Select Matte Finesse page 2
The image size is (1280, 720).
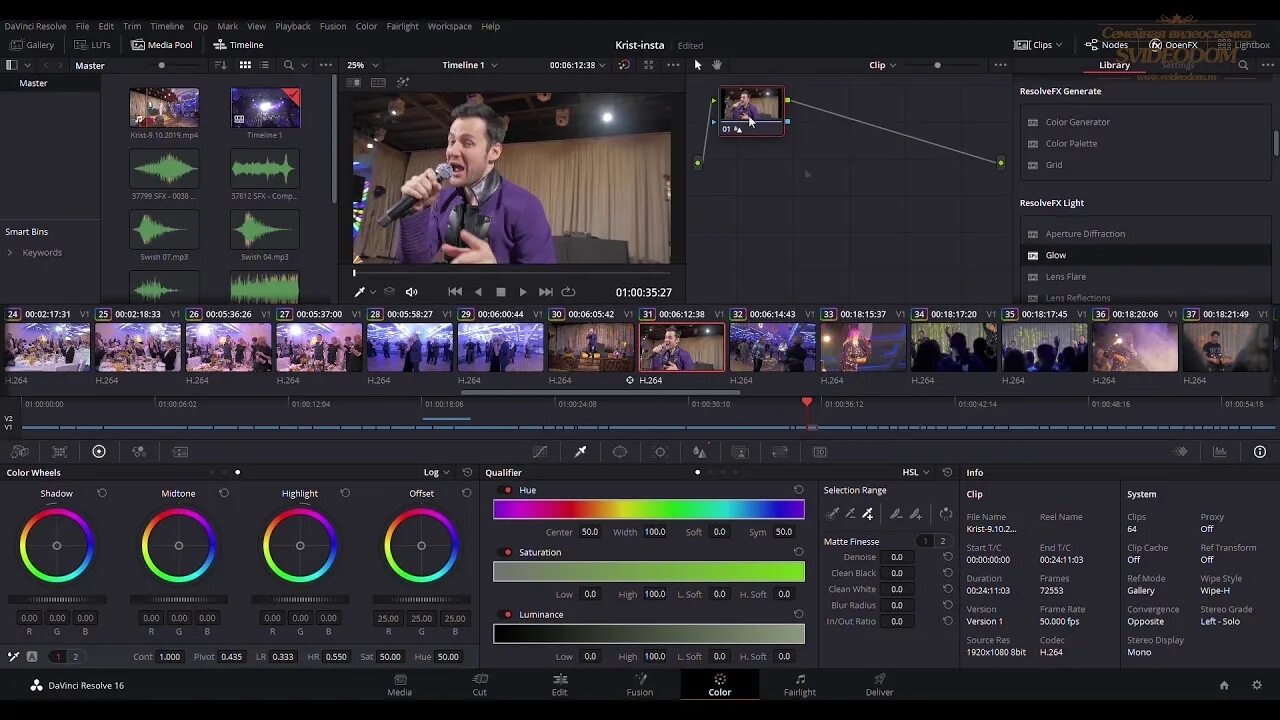click(x=942, y=541)
